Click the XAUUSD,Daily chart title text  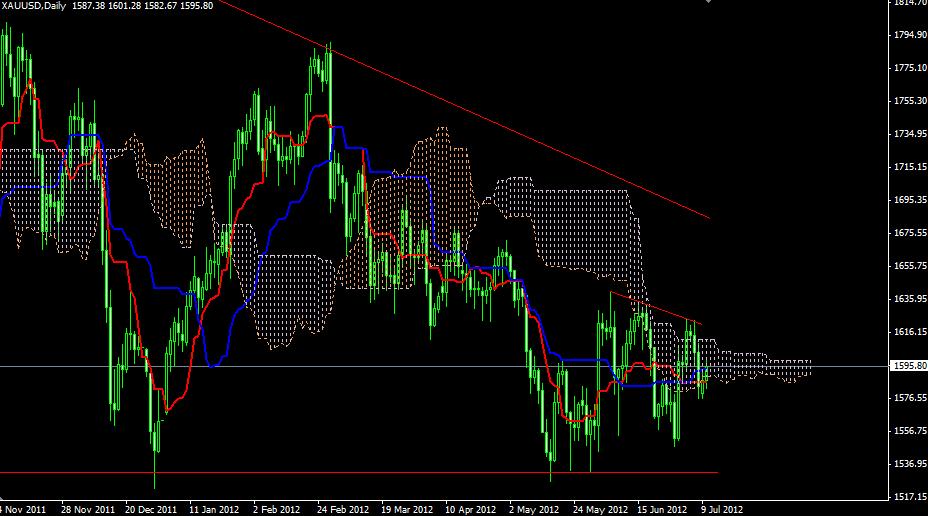click(34, 6)
